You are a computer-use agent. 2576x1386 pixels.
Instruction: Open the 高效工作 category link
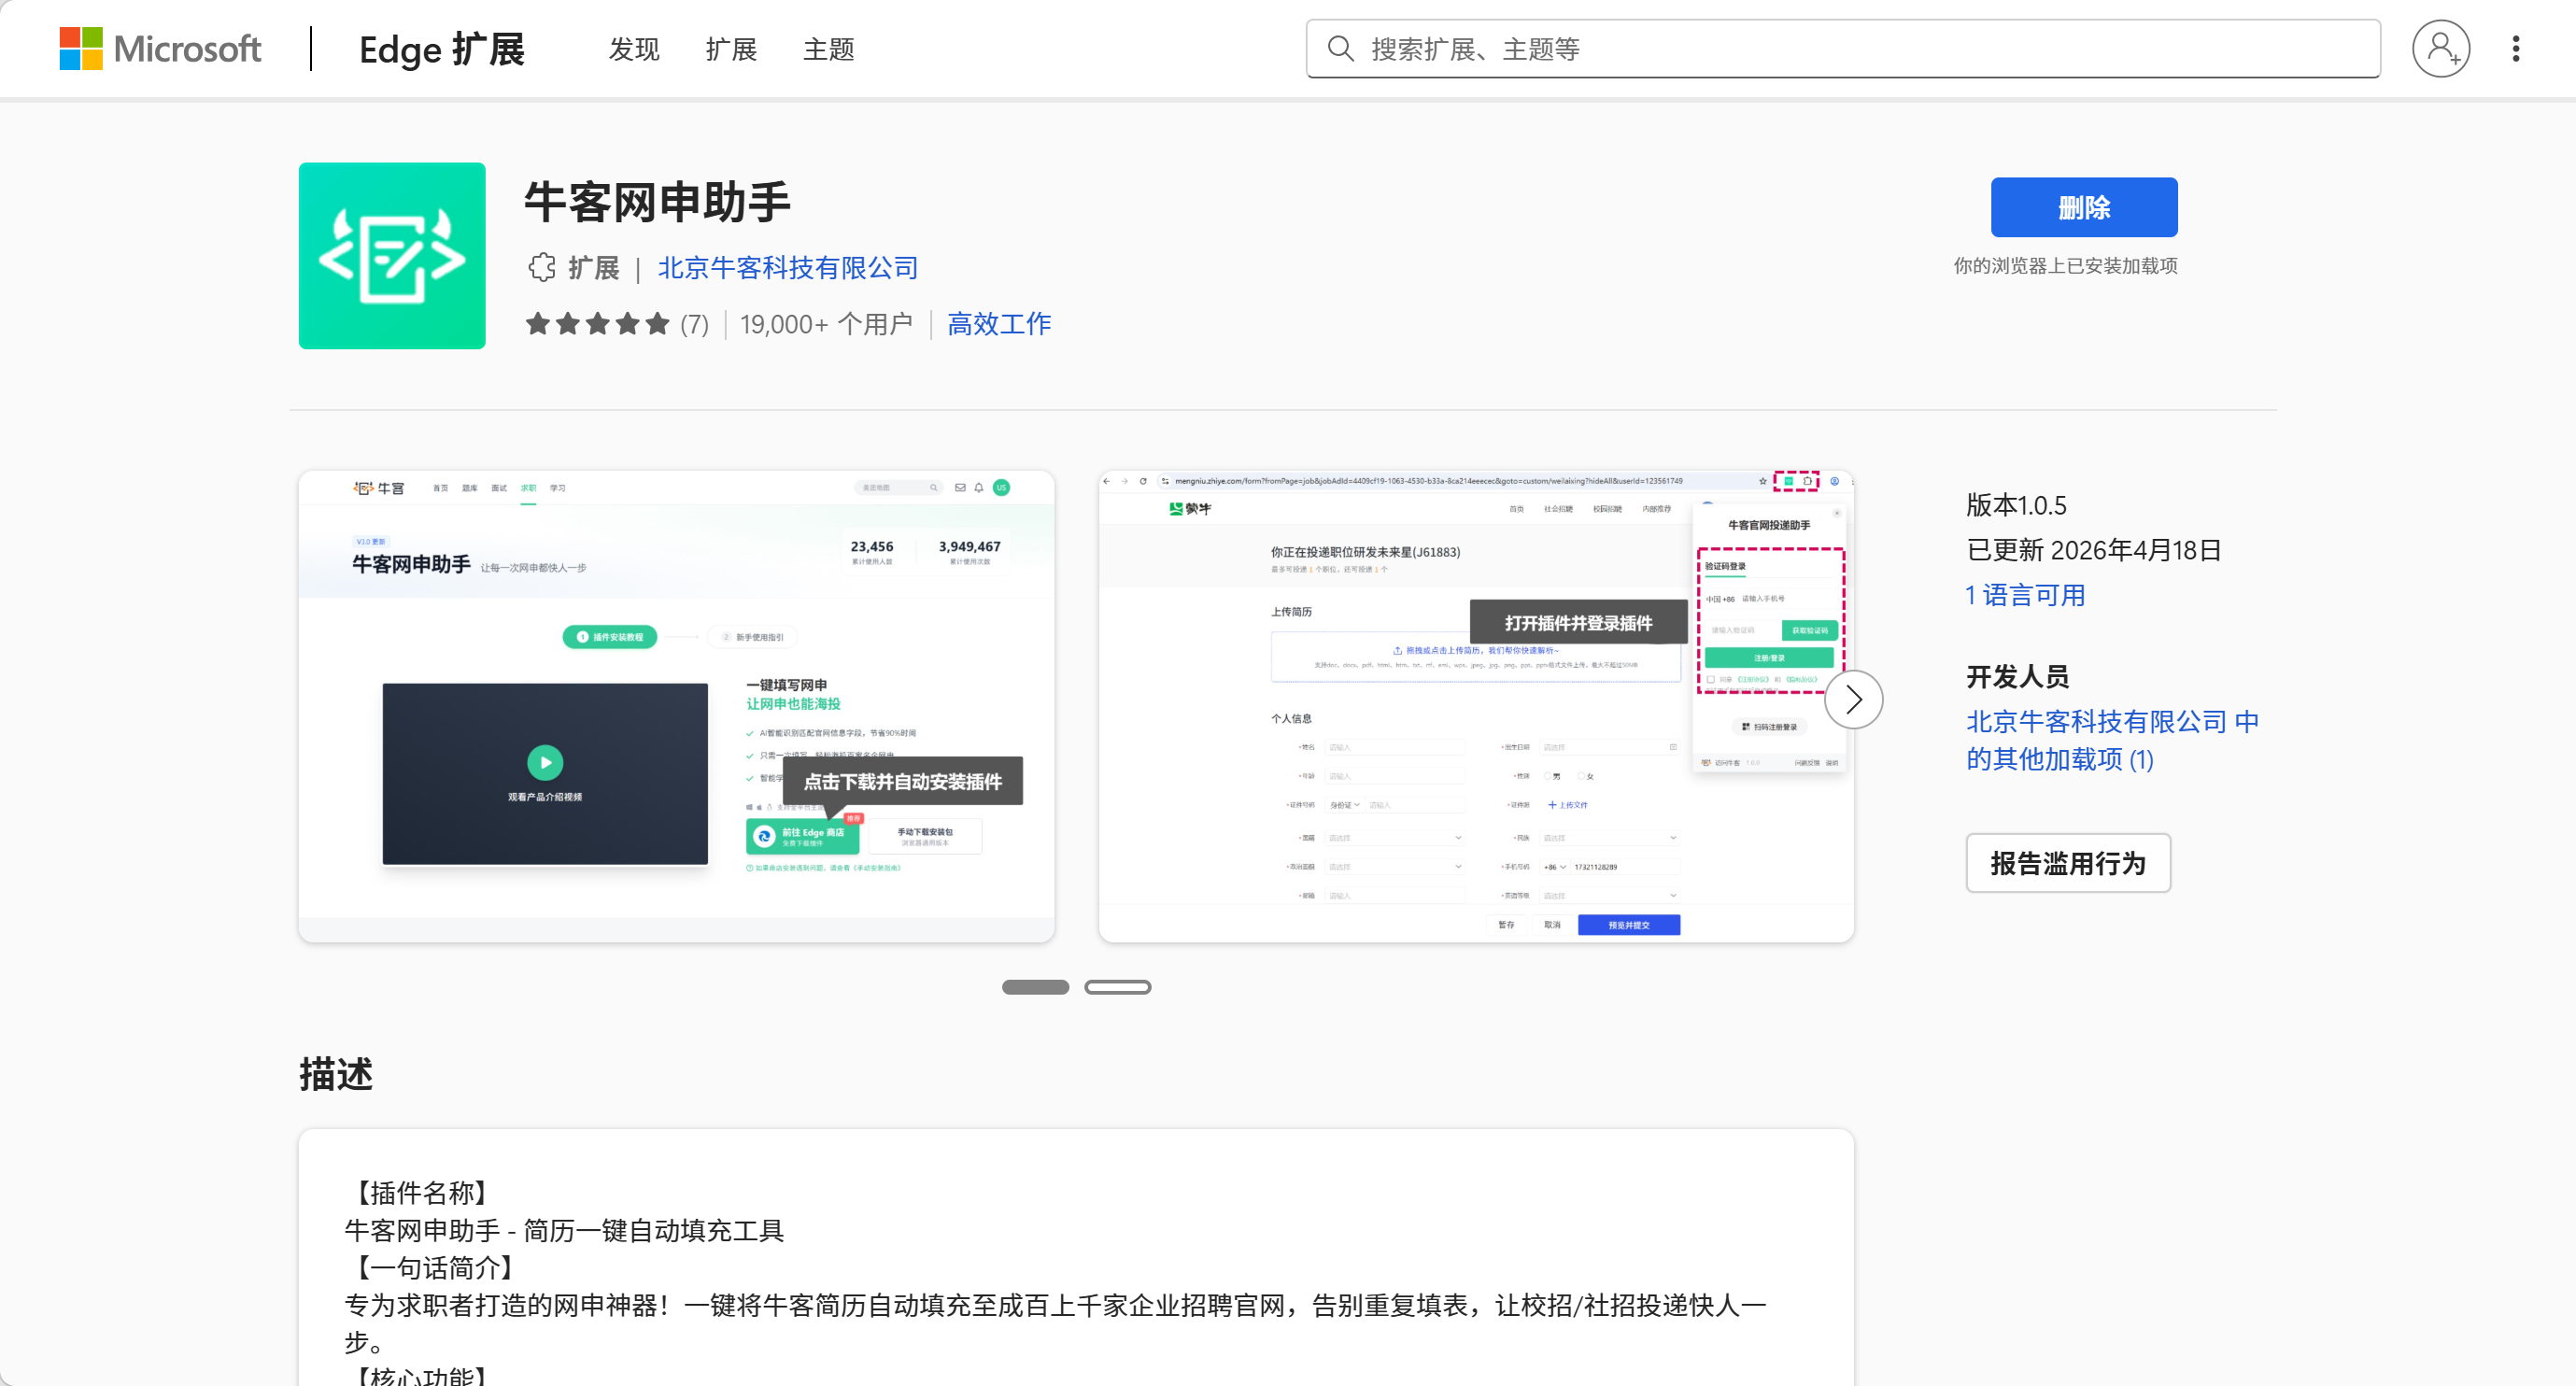click(x=999, y=324)
